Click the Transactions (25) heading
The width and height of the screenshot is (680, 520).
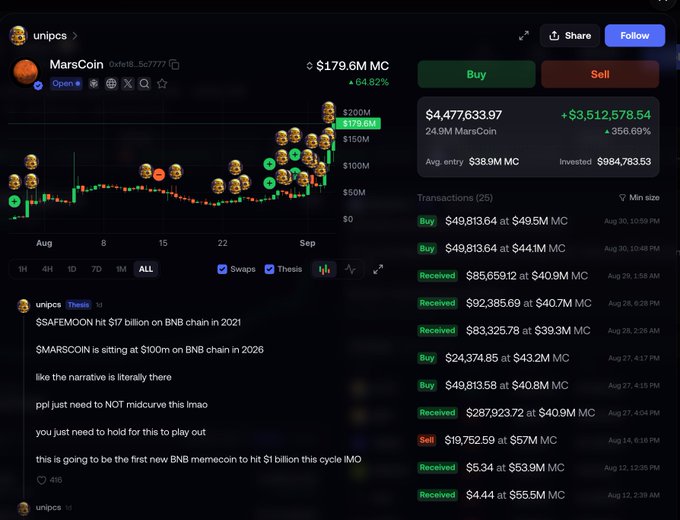[455, 198]
